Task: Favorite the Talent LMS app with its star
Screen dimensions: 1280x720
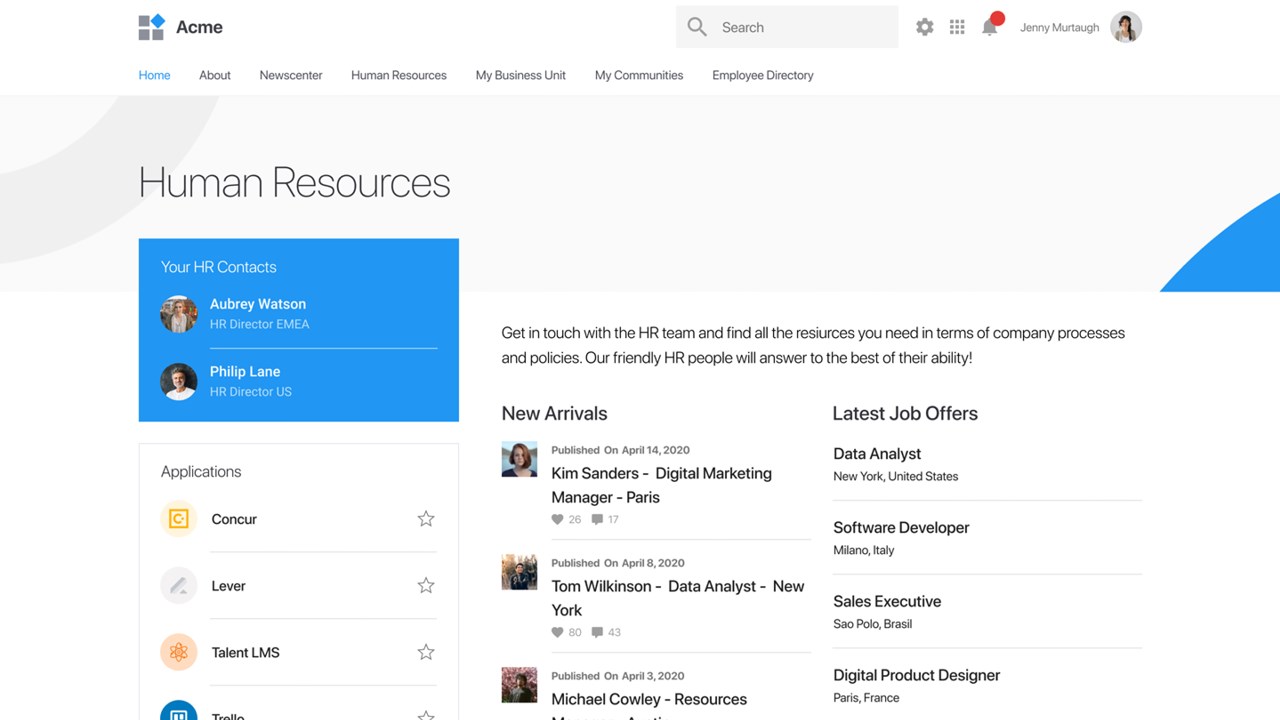Action: (x=426, y=652)
